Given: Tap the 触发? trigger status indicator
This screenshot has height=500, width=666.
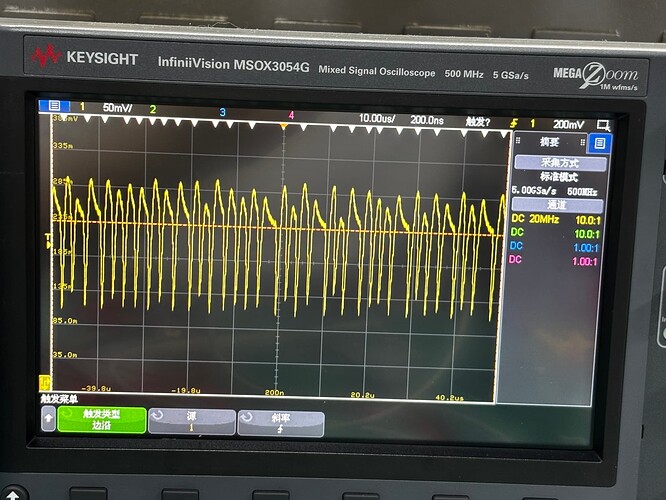Looking at the screenshot, I should pos(478,122).
